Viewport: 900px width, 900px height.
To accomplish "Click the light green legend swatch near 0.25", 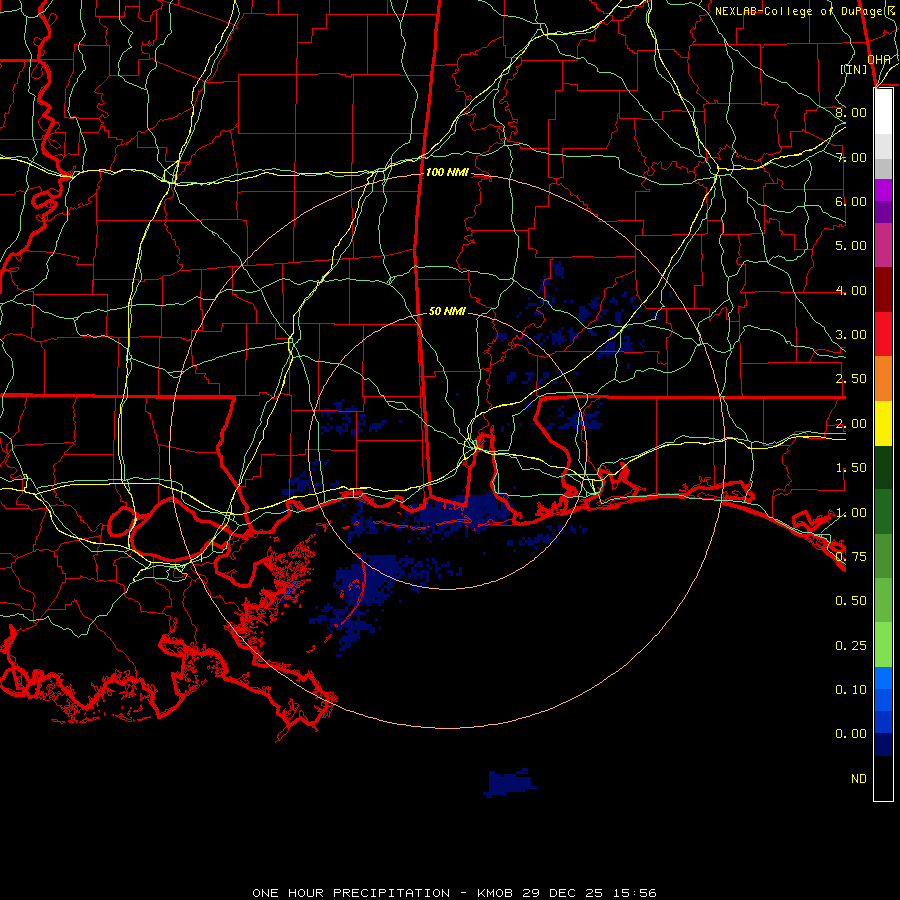I will (x=883, y=645).
